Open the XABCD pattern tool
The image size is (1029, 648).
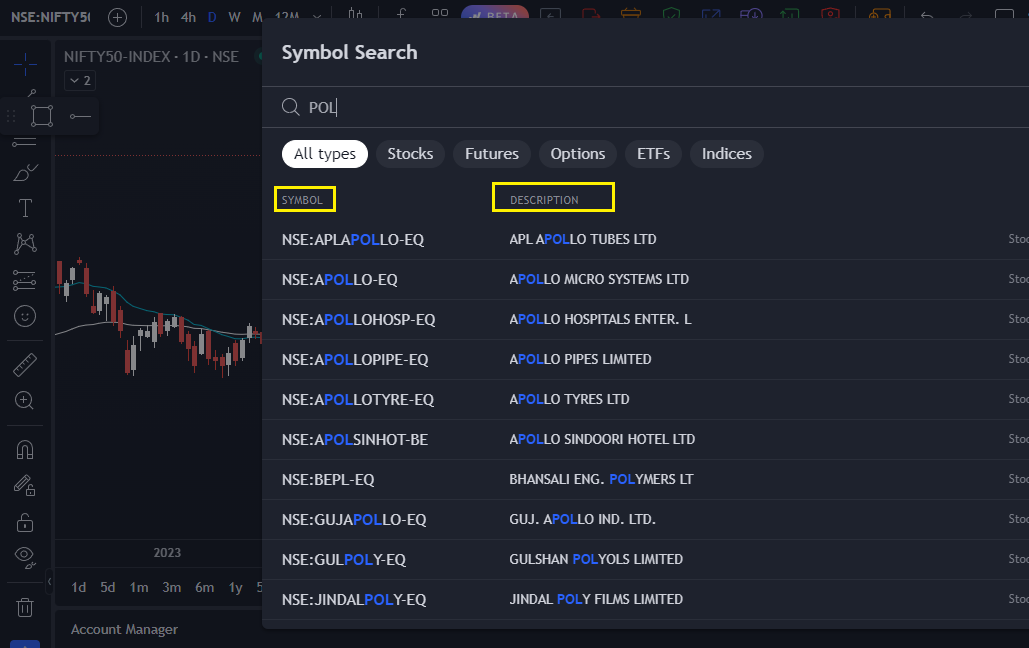point(25,244)
